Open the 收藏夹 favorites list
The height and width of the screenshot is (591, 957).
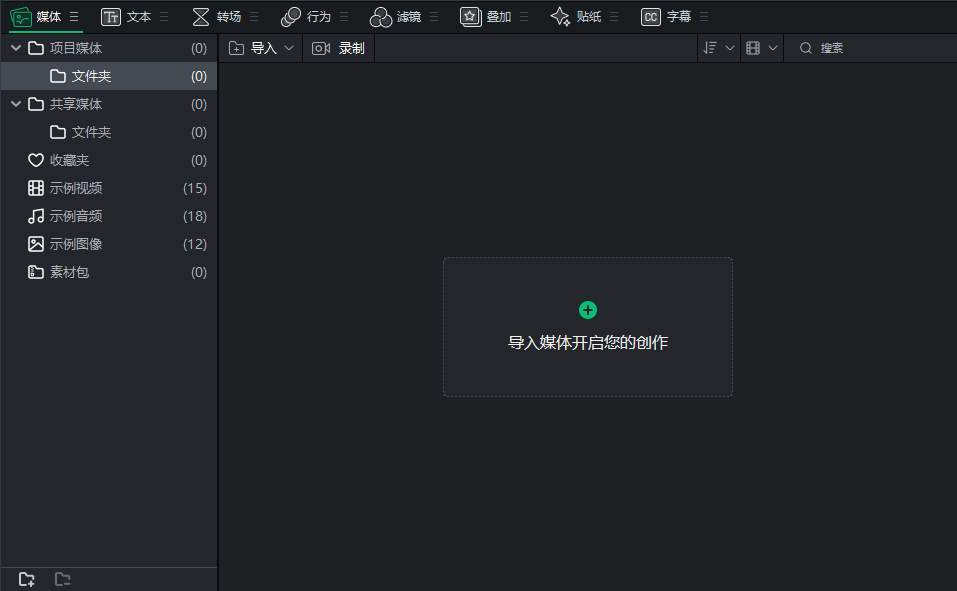[109, 160]
